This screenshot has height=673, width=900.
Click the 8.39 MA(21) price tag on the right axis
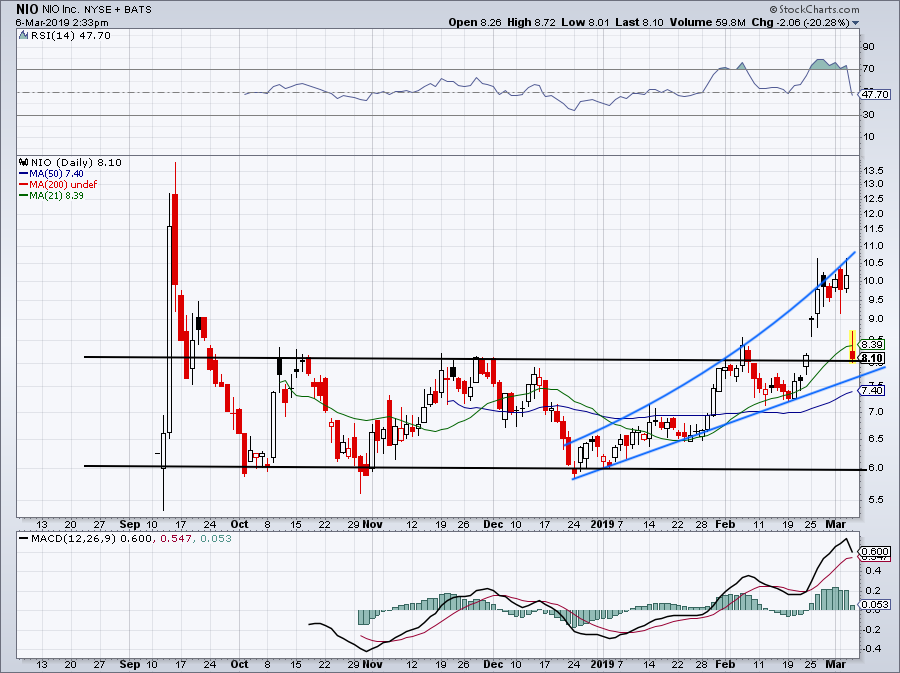[x=872, y=345]
